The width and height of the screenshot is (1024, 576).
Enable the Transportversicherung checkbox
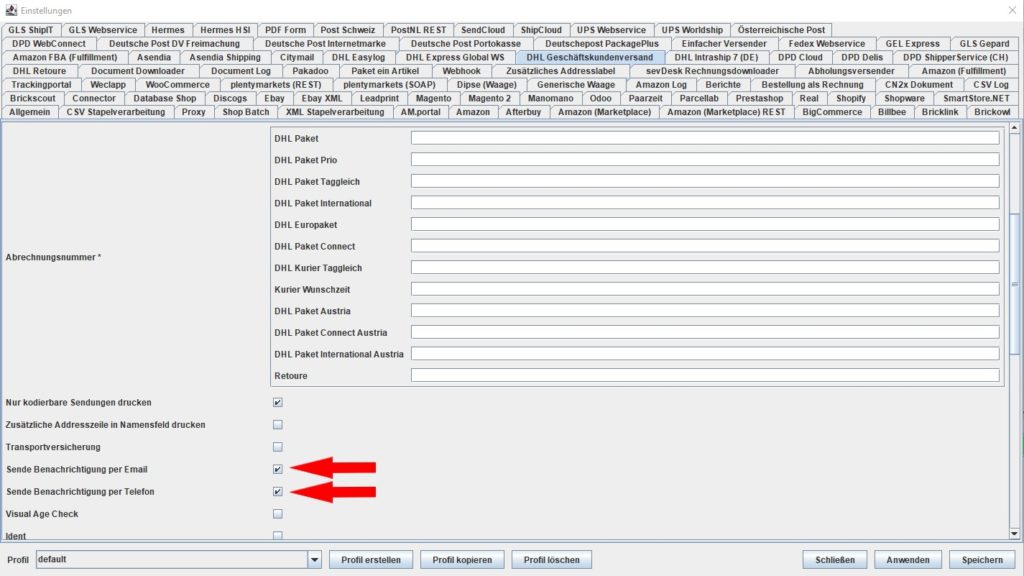(278, 447)
